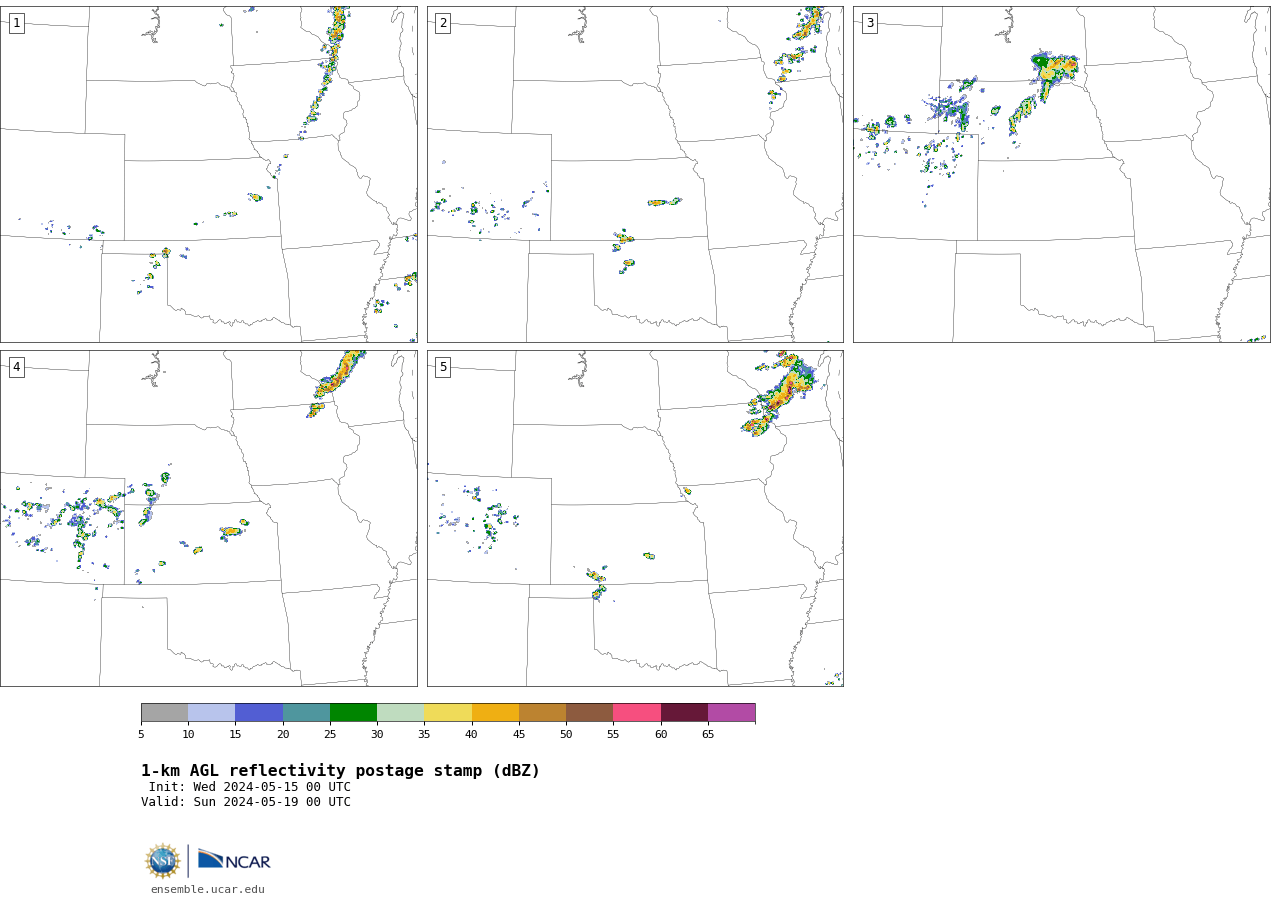Click the dark green 25-30 dBZ swatch

(353, 712)
